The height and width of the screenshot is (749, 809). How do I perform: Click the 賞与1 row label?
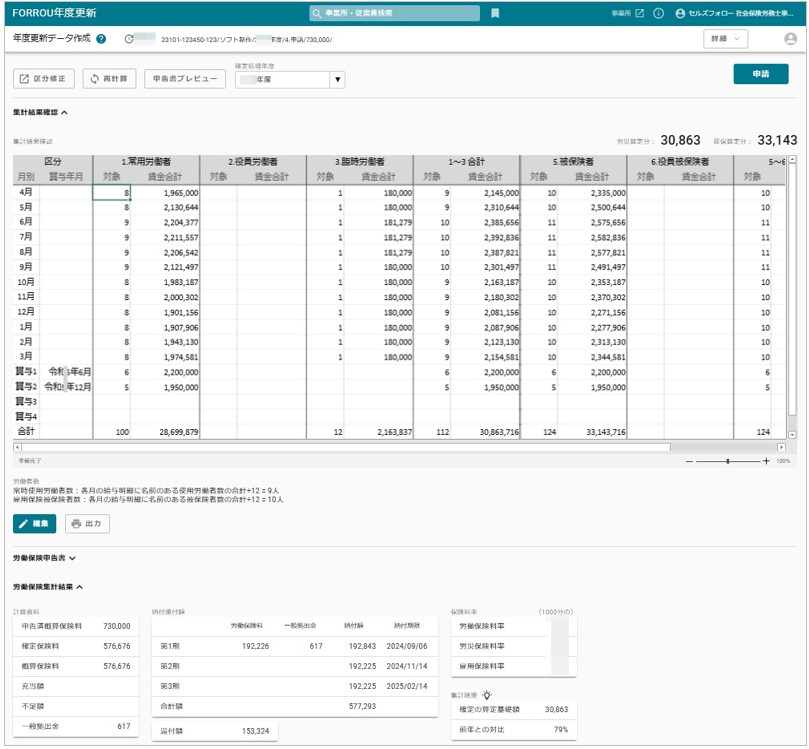pos(26,371)
